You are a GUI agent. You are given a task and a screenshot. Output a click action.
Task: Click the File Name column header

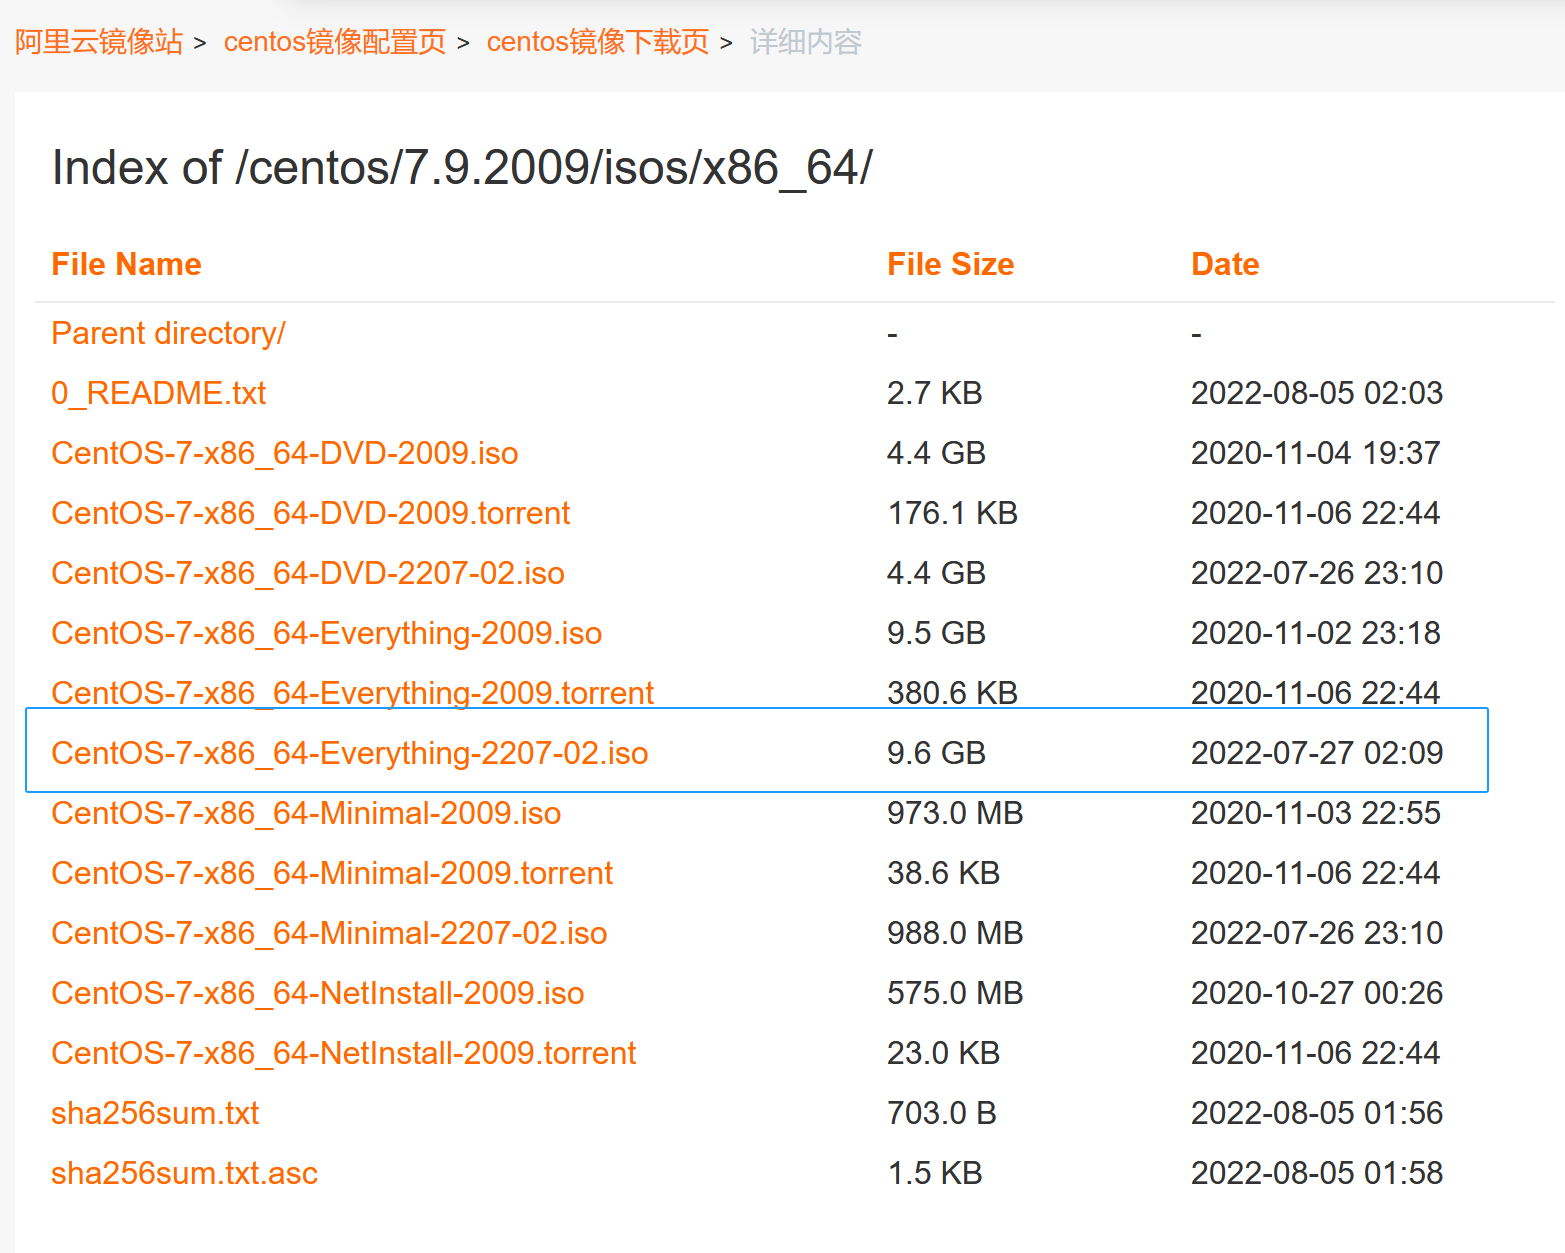[126, 264]
